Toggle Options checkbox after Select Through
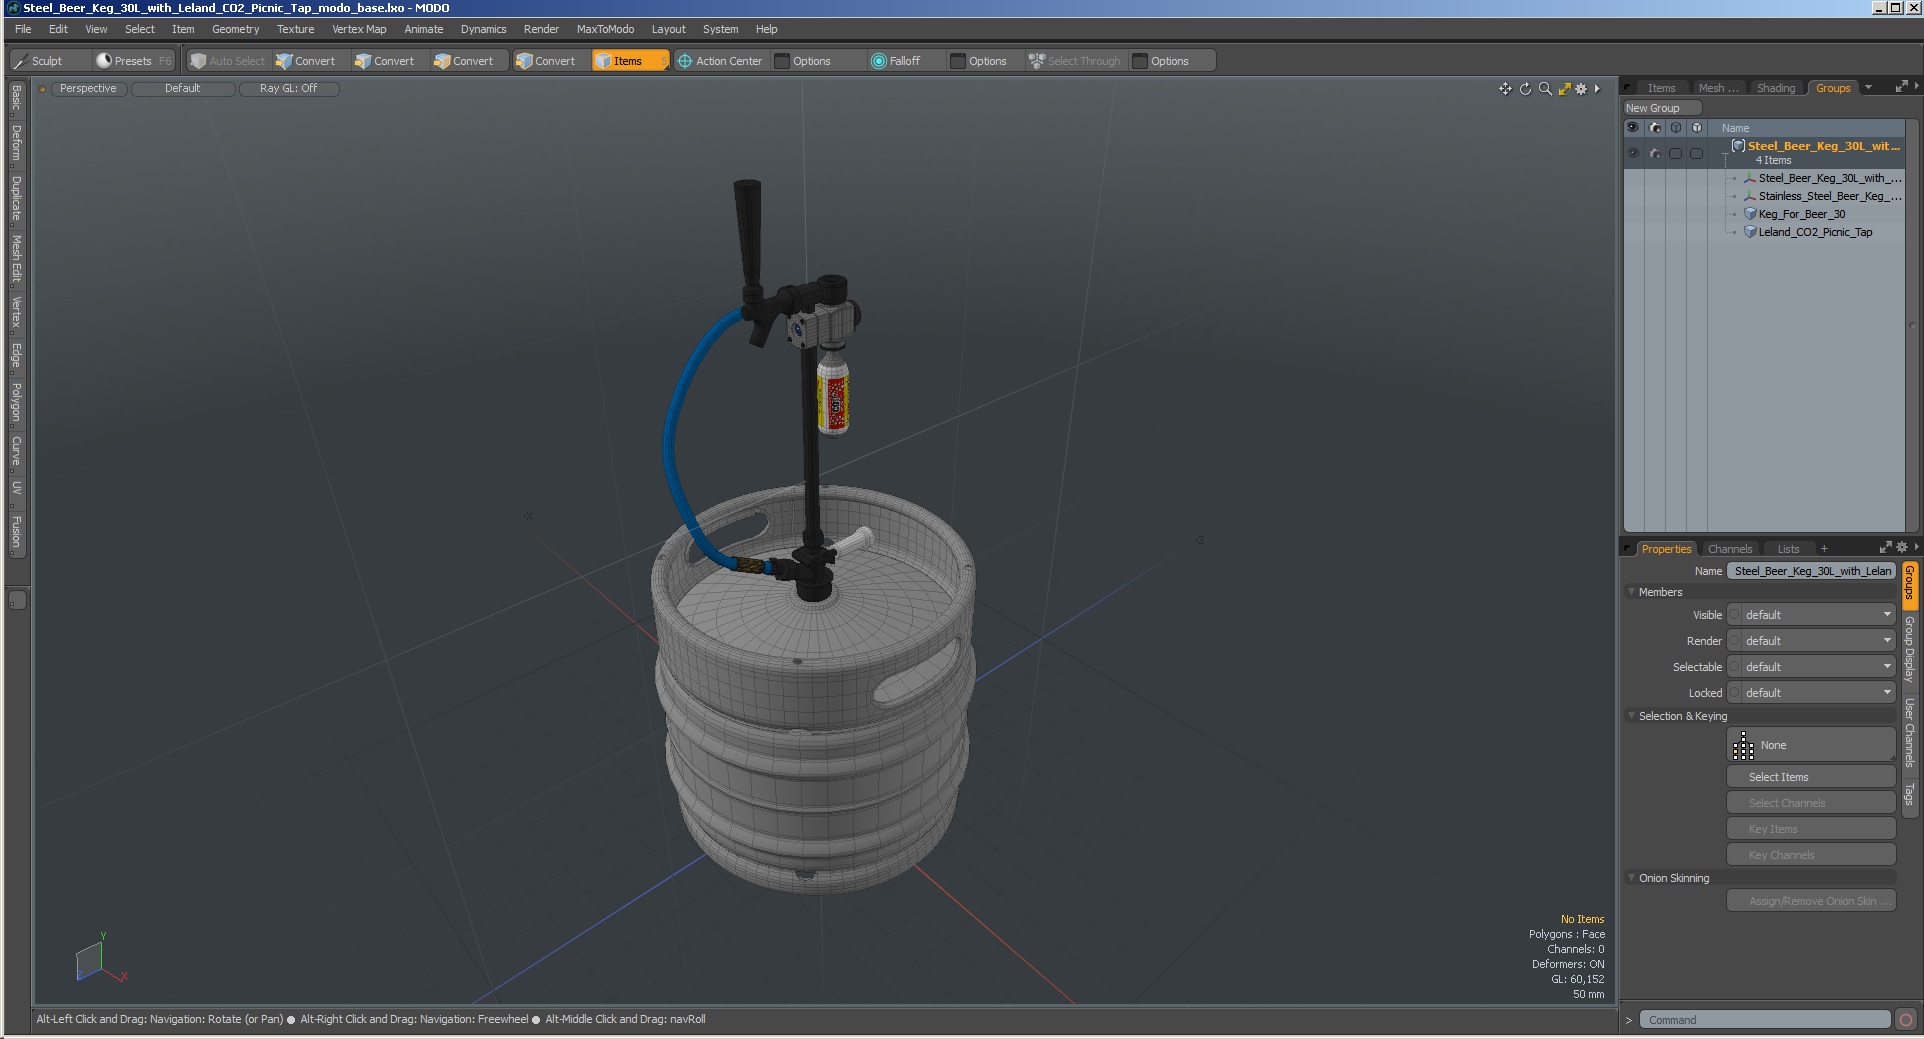The image size is (1924, 1039). click(1140, 61)
